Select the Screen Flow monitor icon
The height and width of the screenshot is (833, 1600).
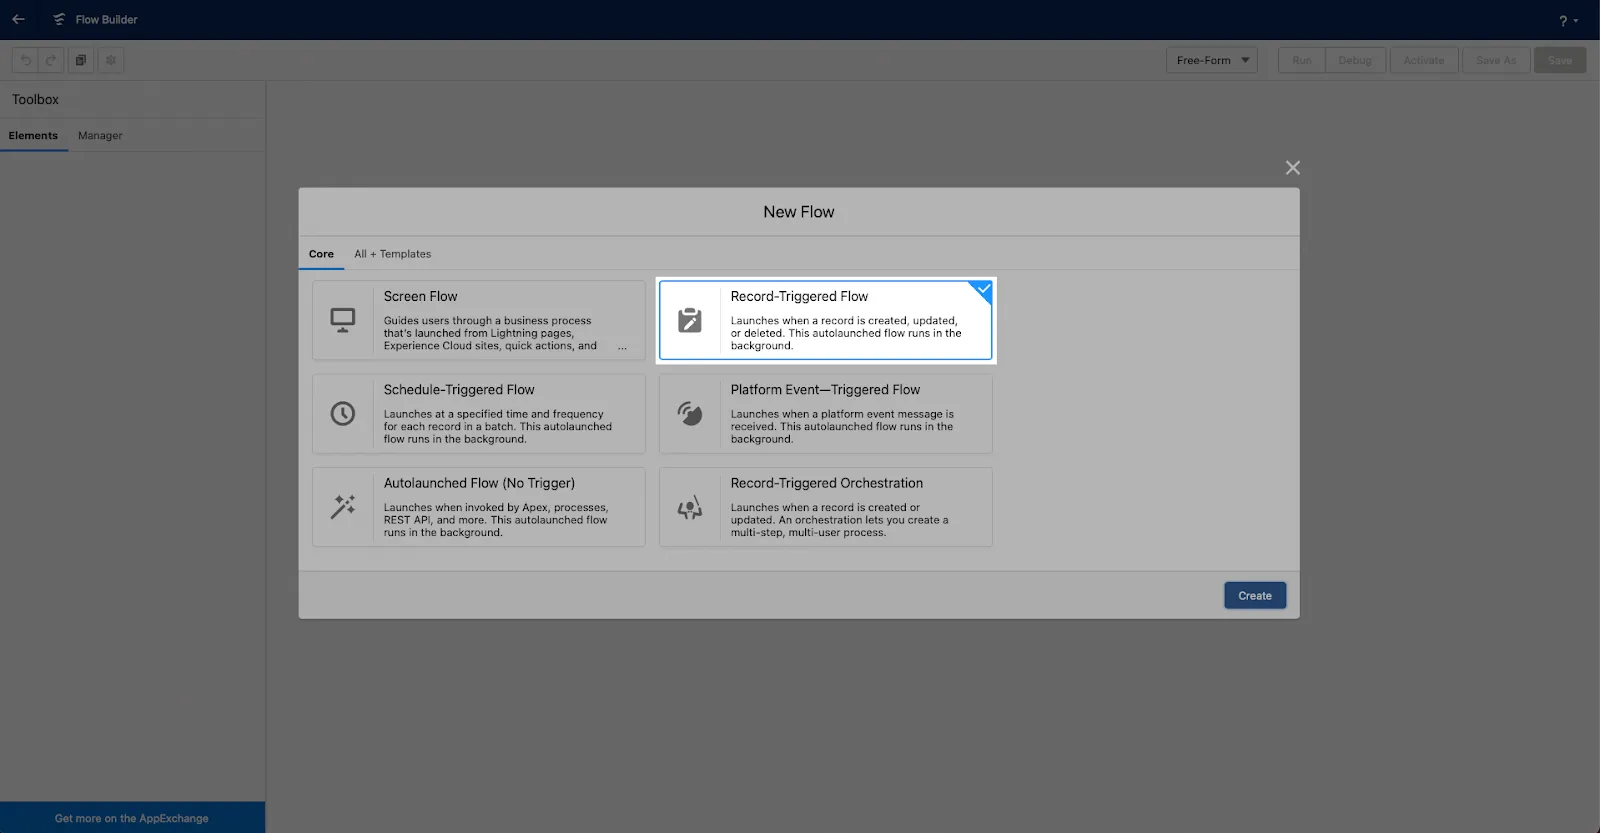pyautogui.click(x=343, y=320)
